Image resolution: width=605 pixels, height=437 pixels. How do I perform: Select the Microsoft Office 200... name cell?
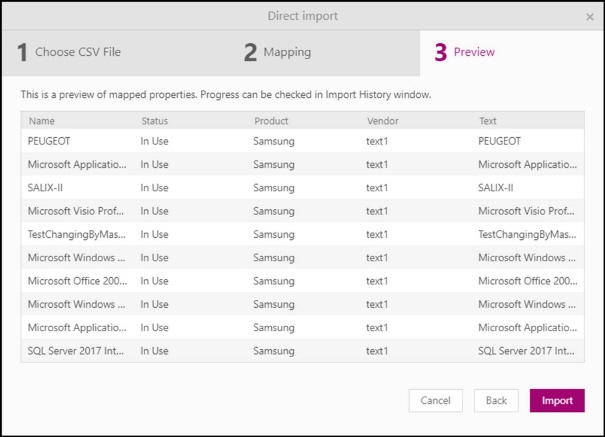click(x=77, y=281)
